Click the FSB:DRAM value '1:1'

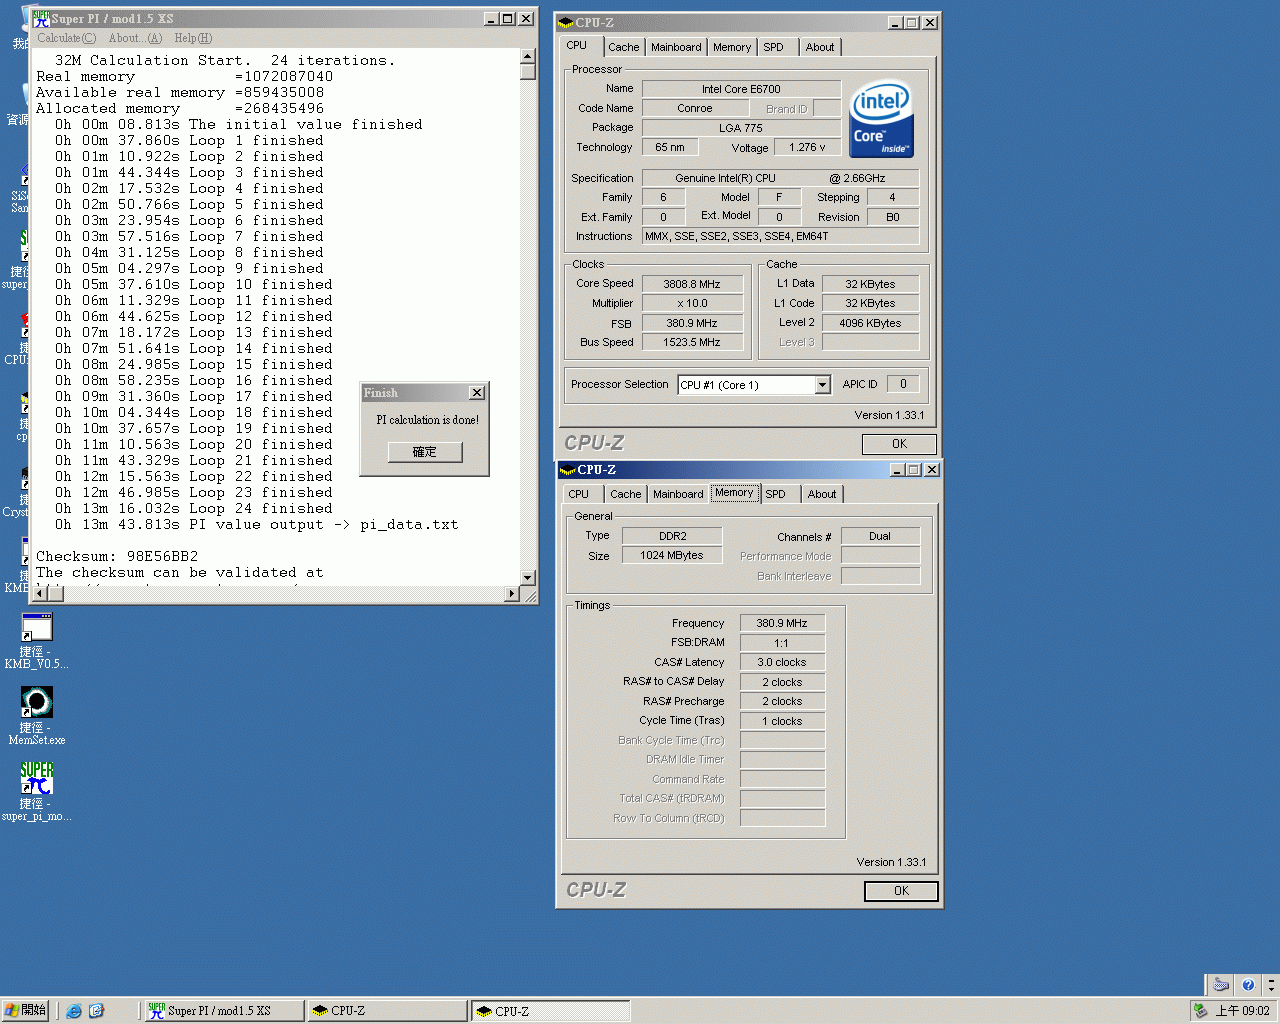[782, 643]
